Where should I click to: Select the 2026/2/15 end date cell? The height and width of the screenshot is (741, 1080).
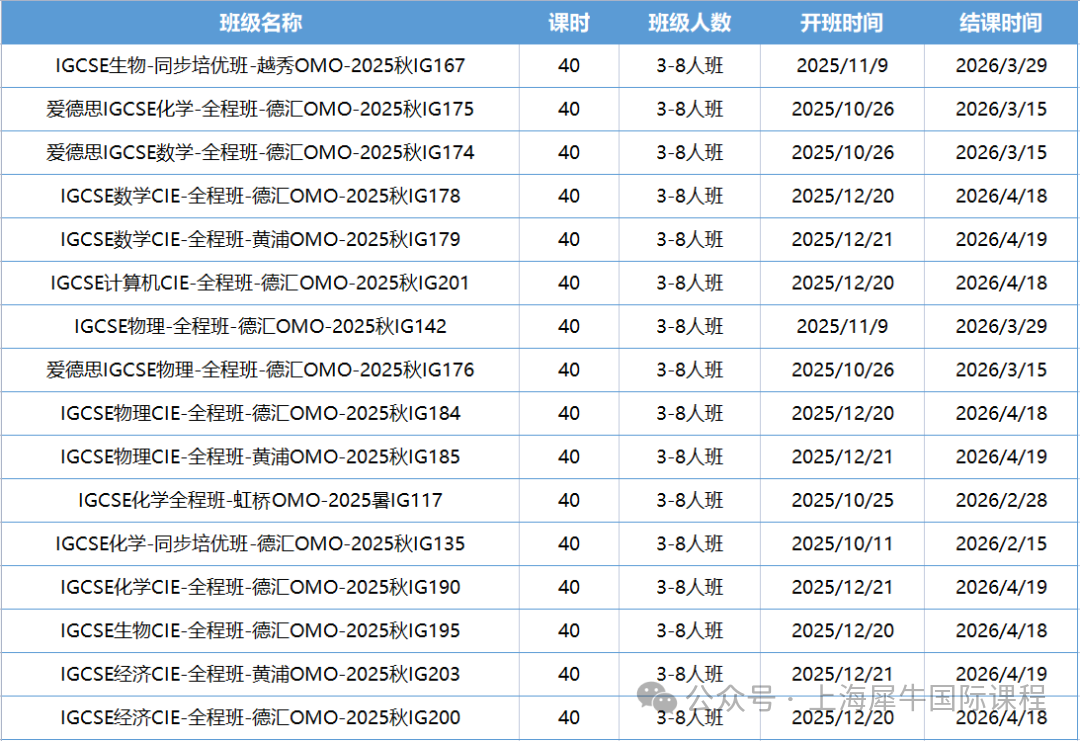[1000, 544]
